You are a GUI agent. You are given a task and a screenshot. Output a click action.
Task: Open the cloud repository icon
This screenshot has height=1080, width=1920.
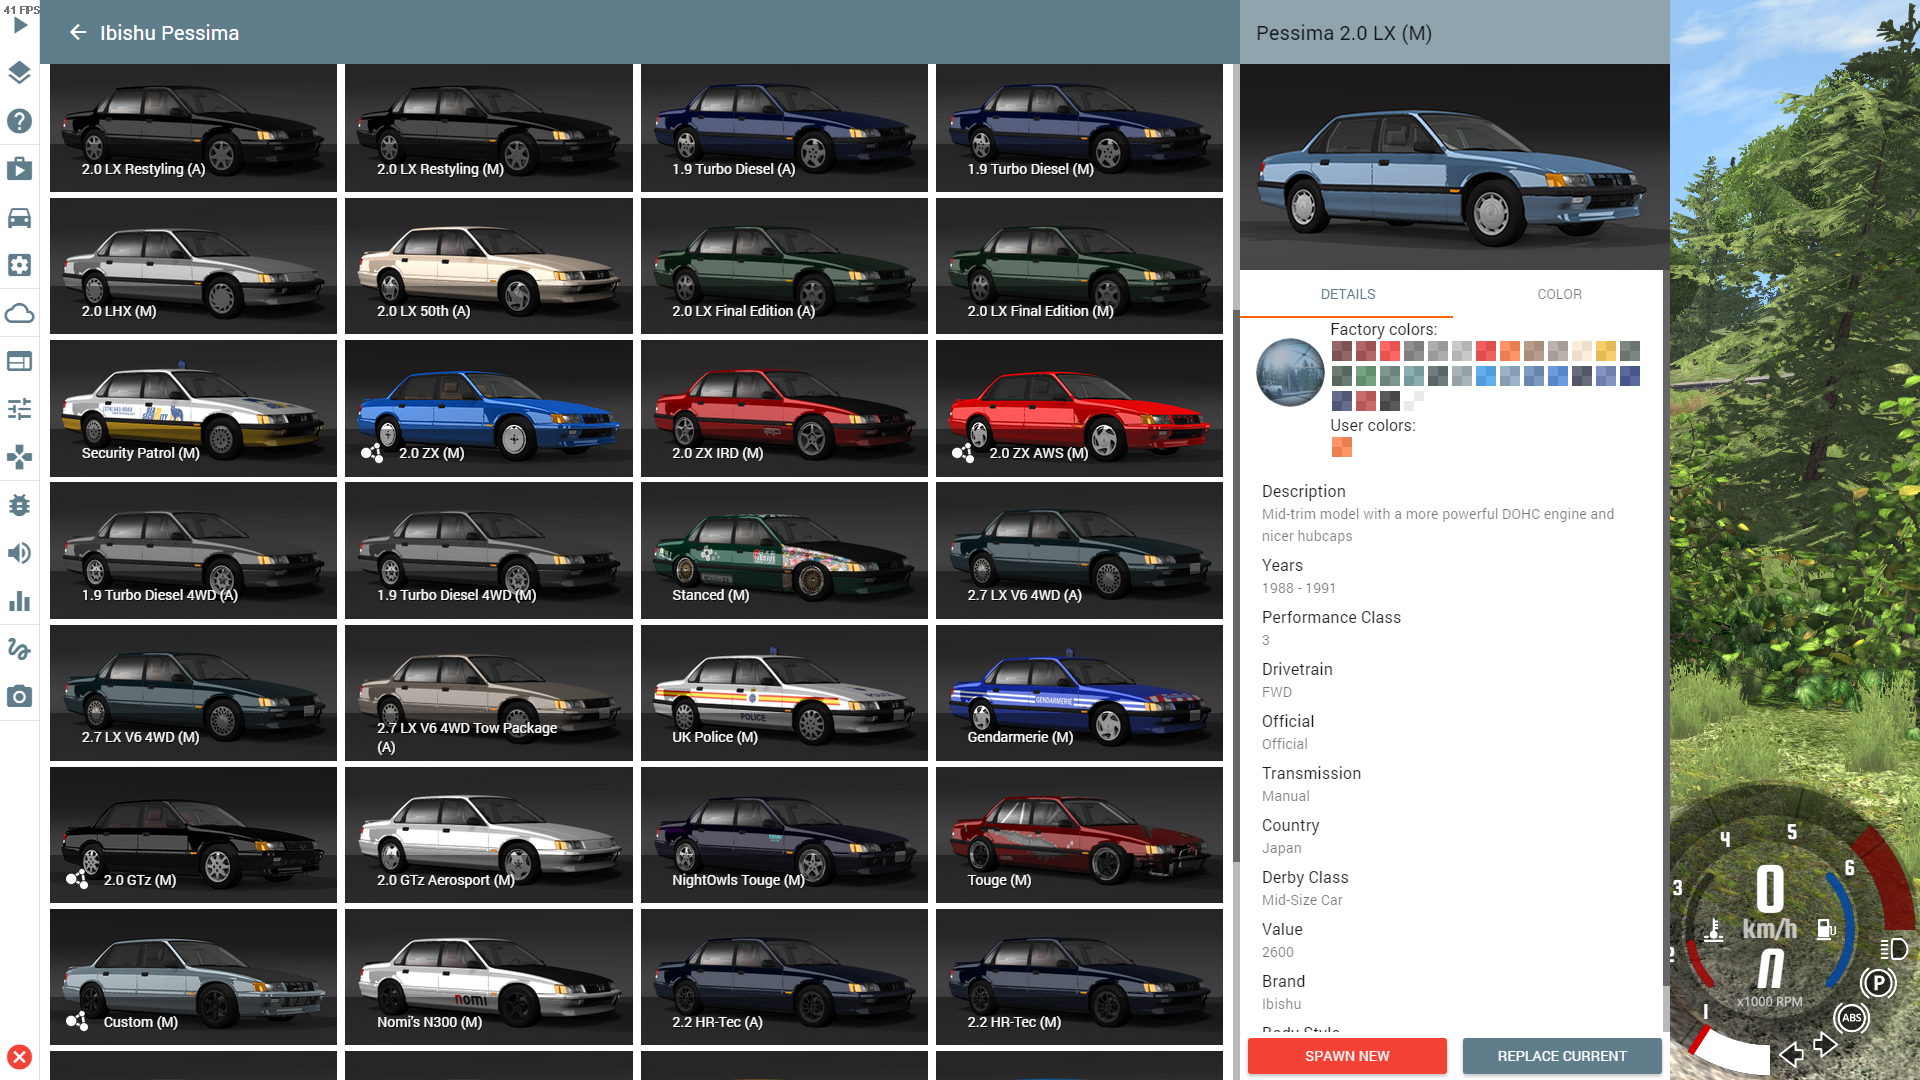[19, 313]
